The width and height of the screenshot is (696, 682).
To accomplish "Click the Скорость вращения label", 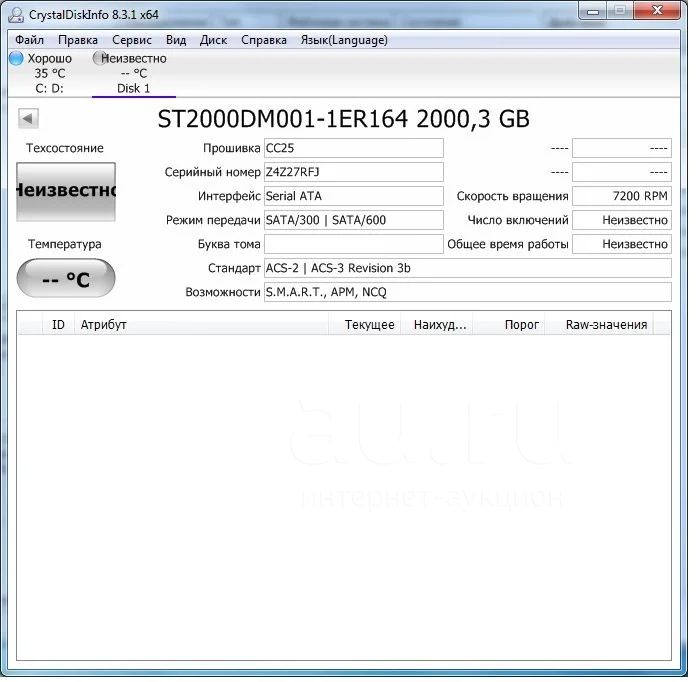I will [512, 196].
